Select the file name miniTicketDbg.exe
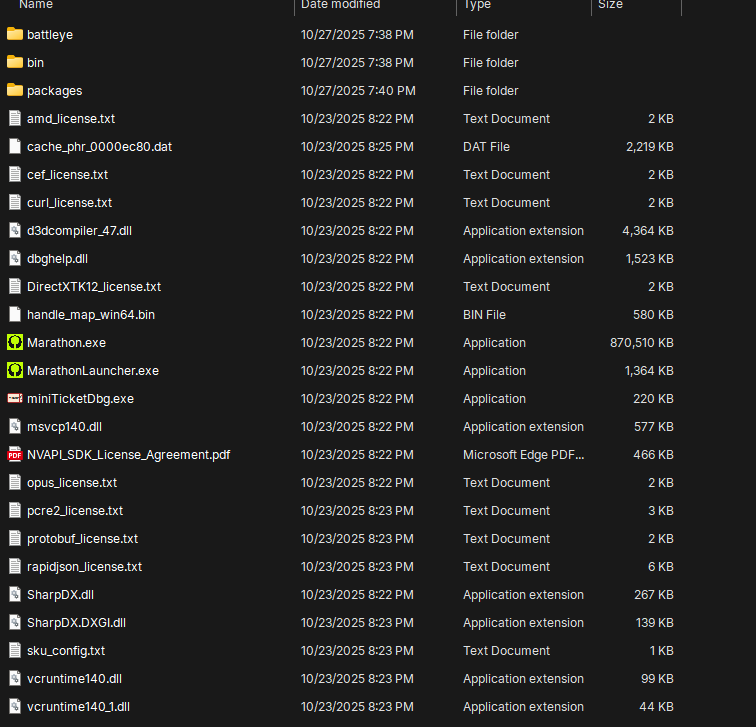The image size is (756, 727). click(80, 398)
